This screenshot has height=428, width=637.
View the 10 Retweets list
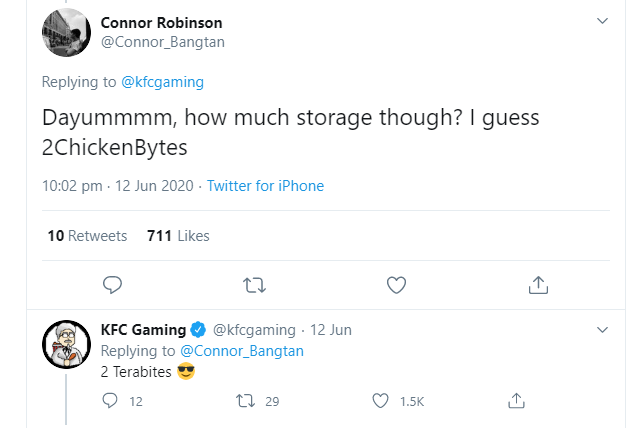click(x=88, y=236)
